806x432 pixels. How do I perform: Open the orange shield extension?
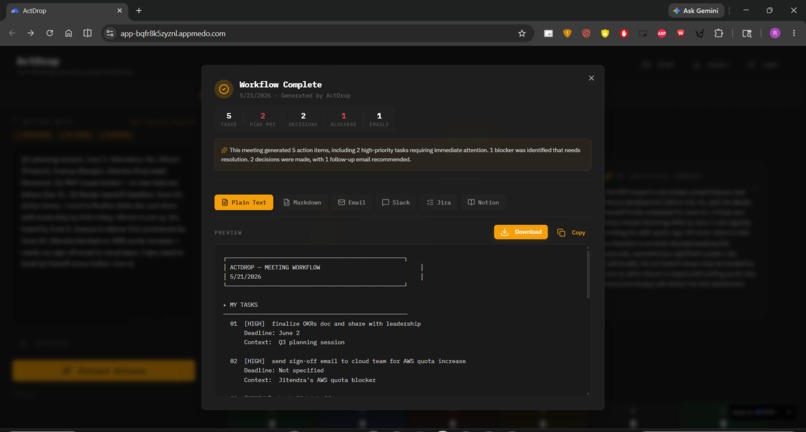(x=567, y=33)
